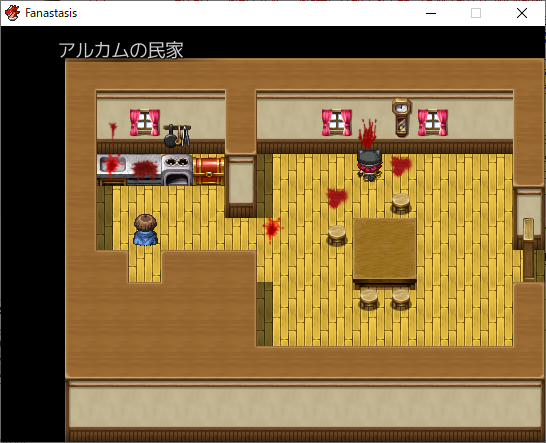Click the blood pool left of upper stool

pos(337,197)
